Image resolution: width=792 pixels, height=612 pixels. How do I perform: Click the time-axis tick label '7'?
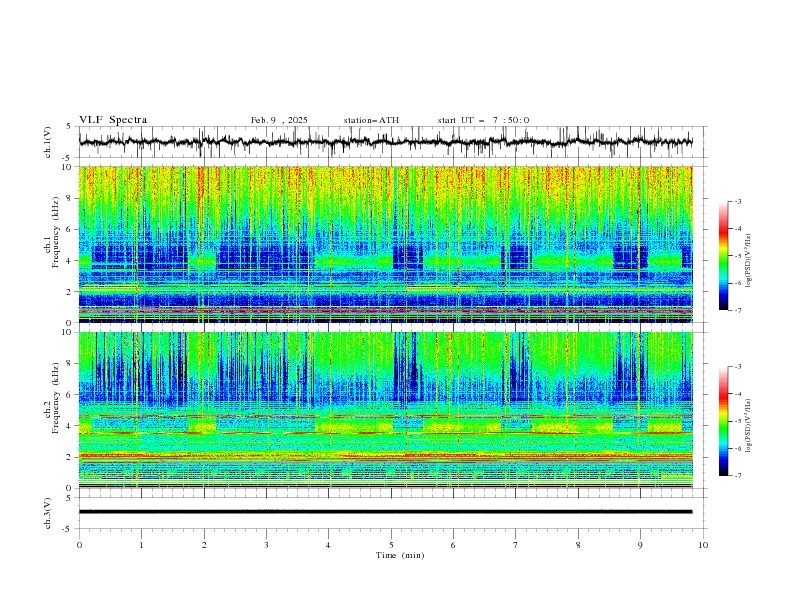point(516,545)
